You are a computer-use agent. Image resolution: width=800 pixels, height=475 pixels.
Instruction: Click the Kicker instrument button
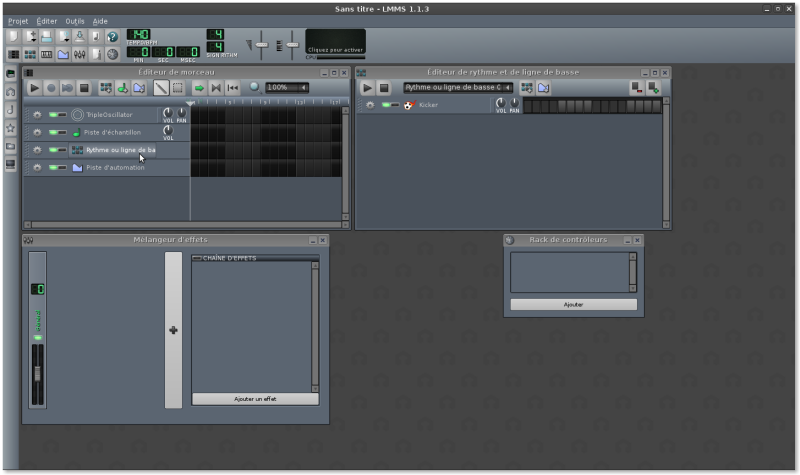coord(446,105)
